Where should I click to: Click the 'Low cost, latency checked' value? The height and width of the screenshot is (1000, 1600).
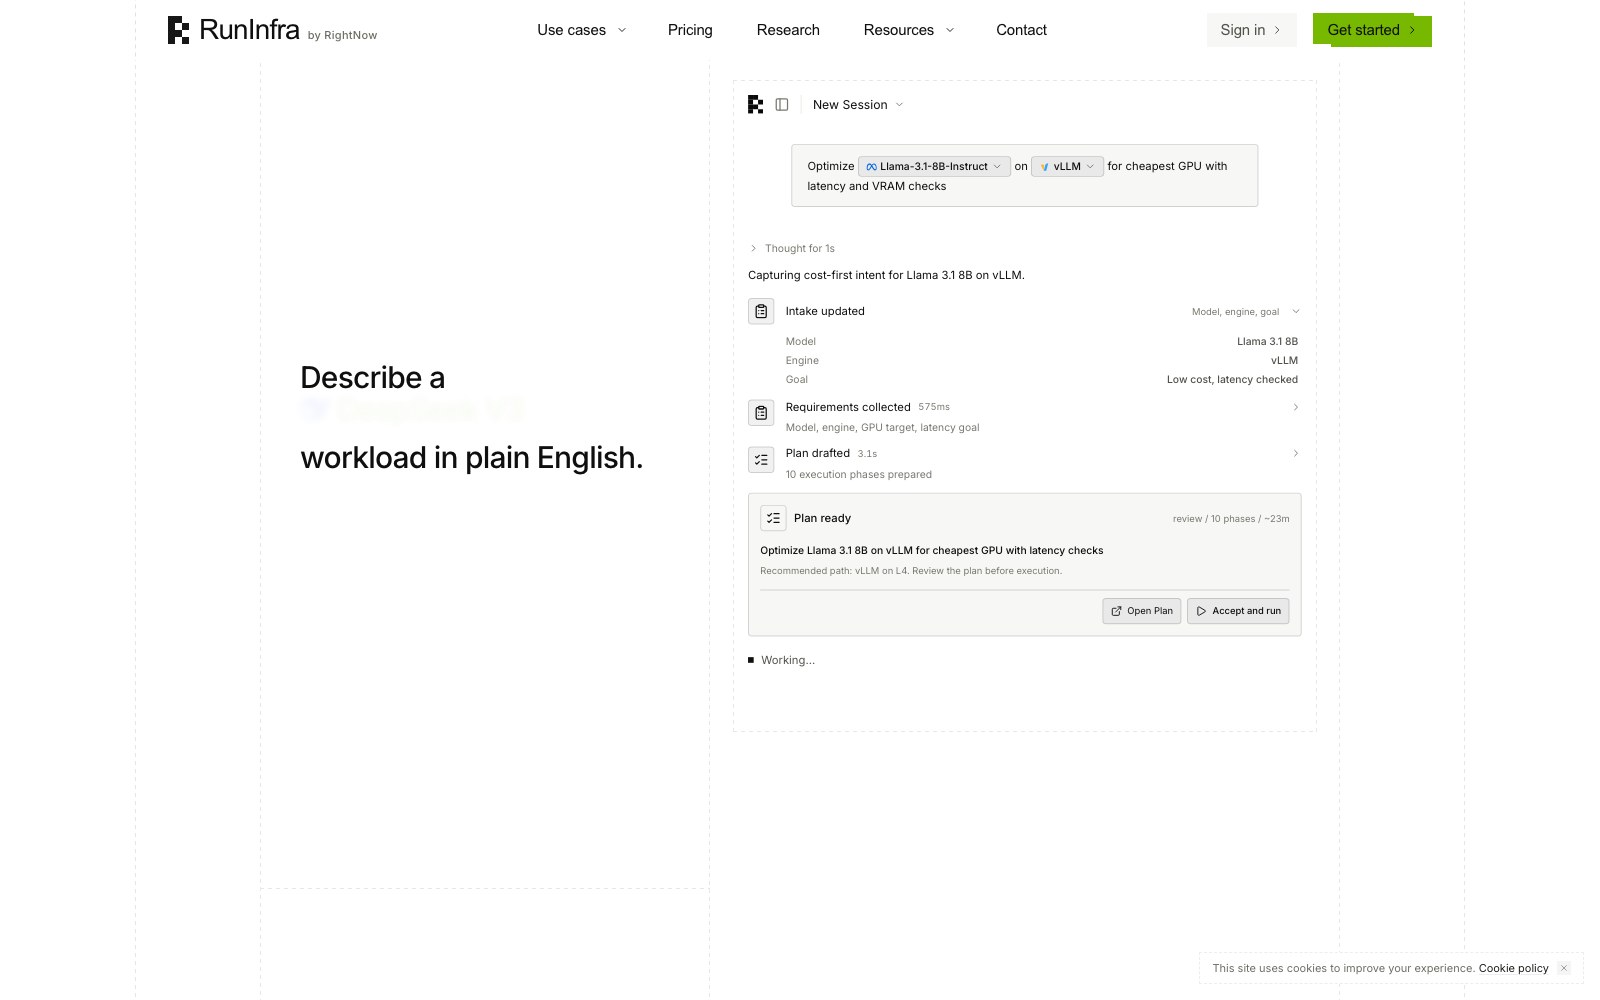point(1232,379)
